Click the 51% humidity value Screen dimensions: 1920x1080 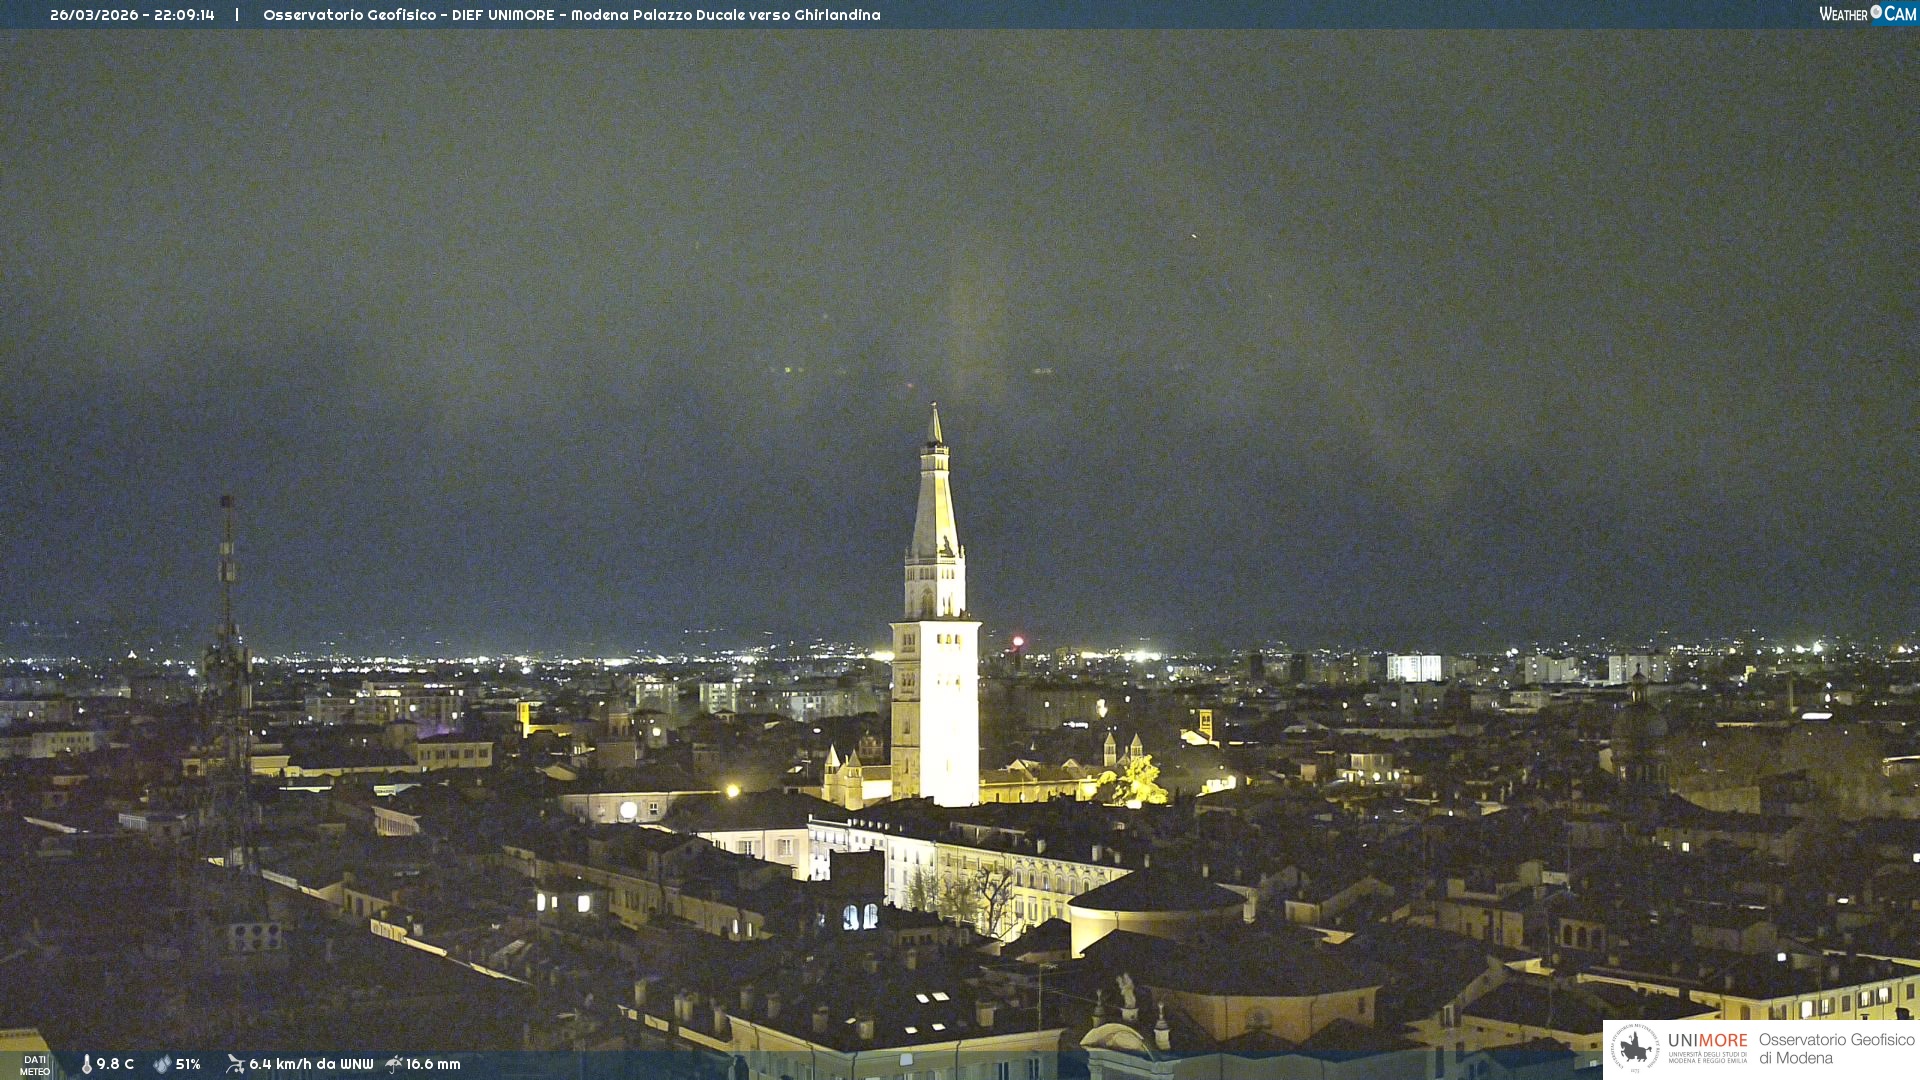[x=188, y=1064]
